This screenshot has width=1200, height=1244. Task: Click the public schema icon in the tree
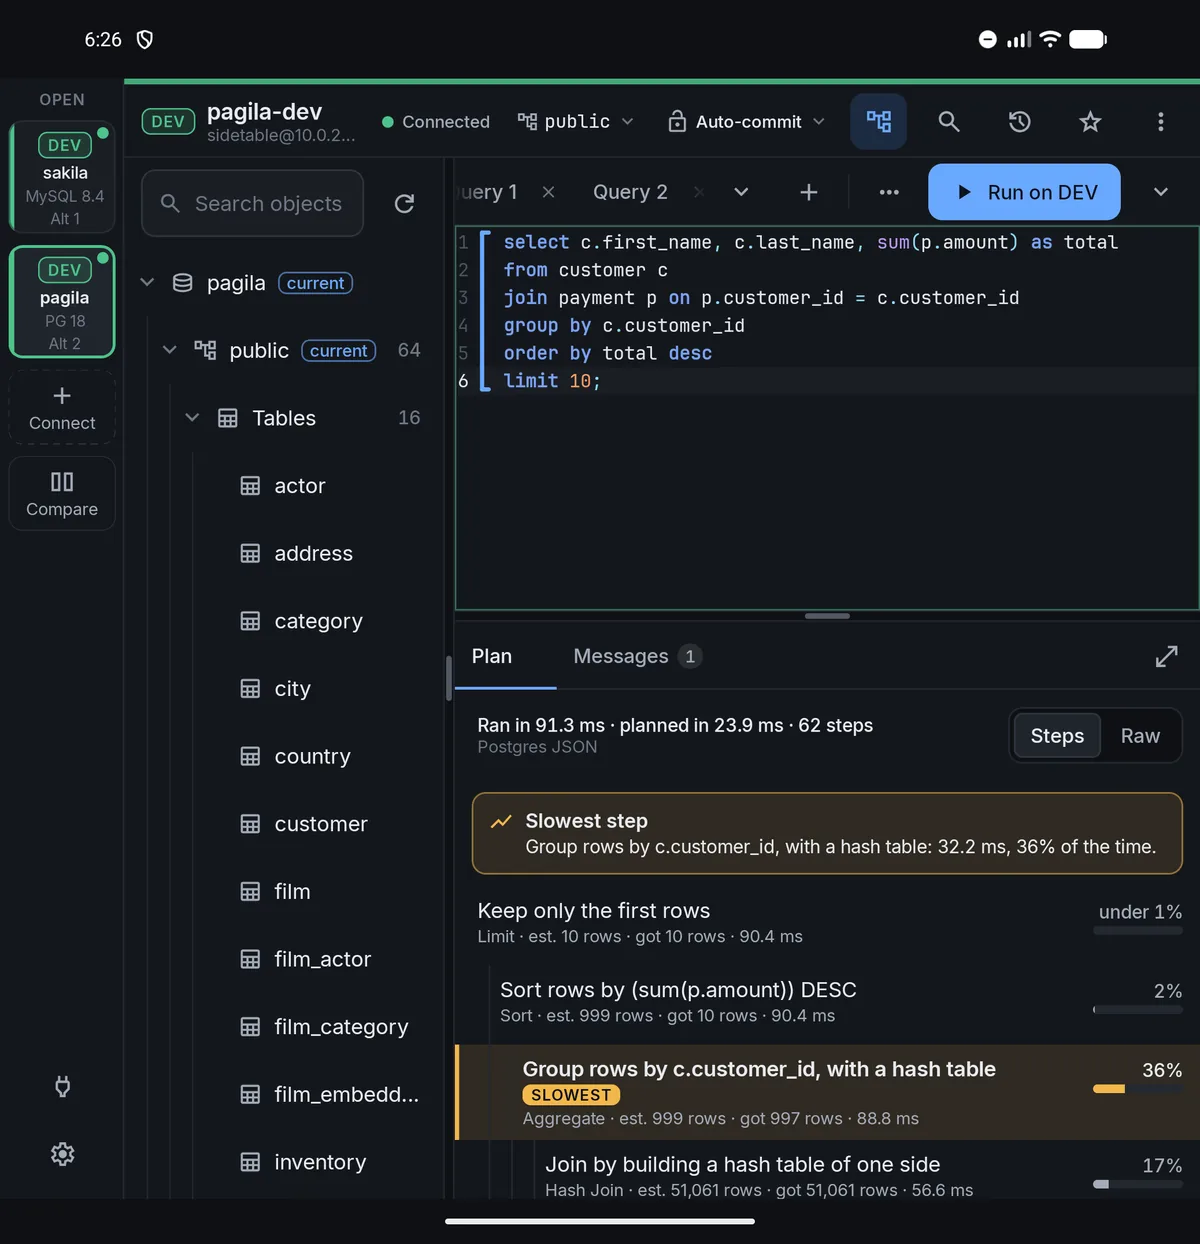click(205, 350)
